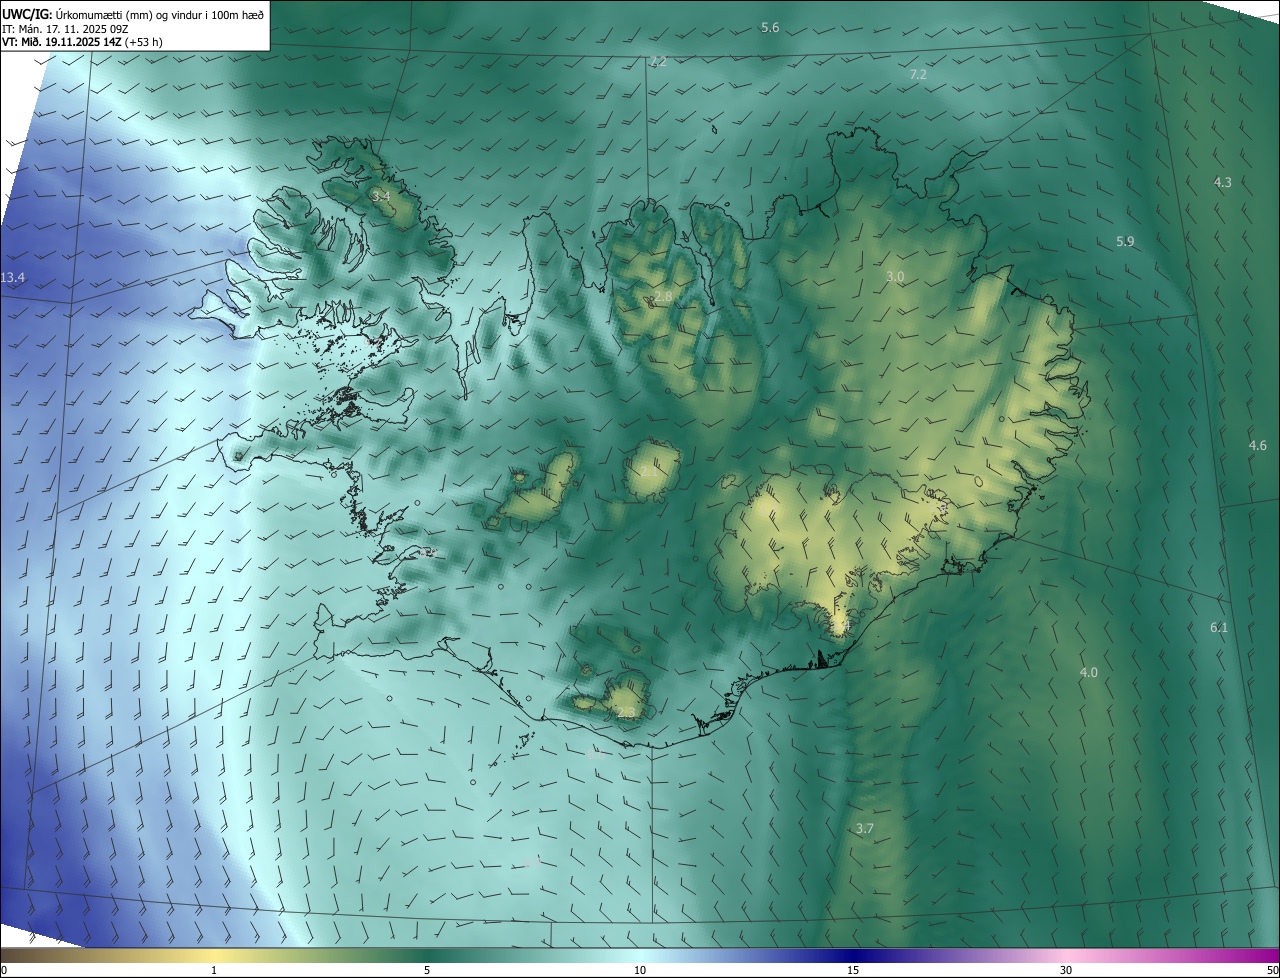Select the map value label 6.1

(x=1219, y=627)
